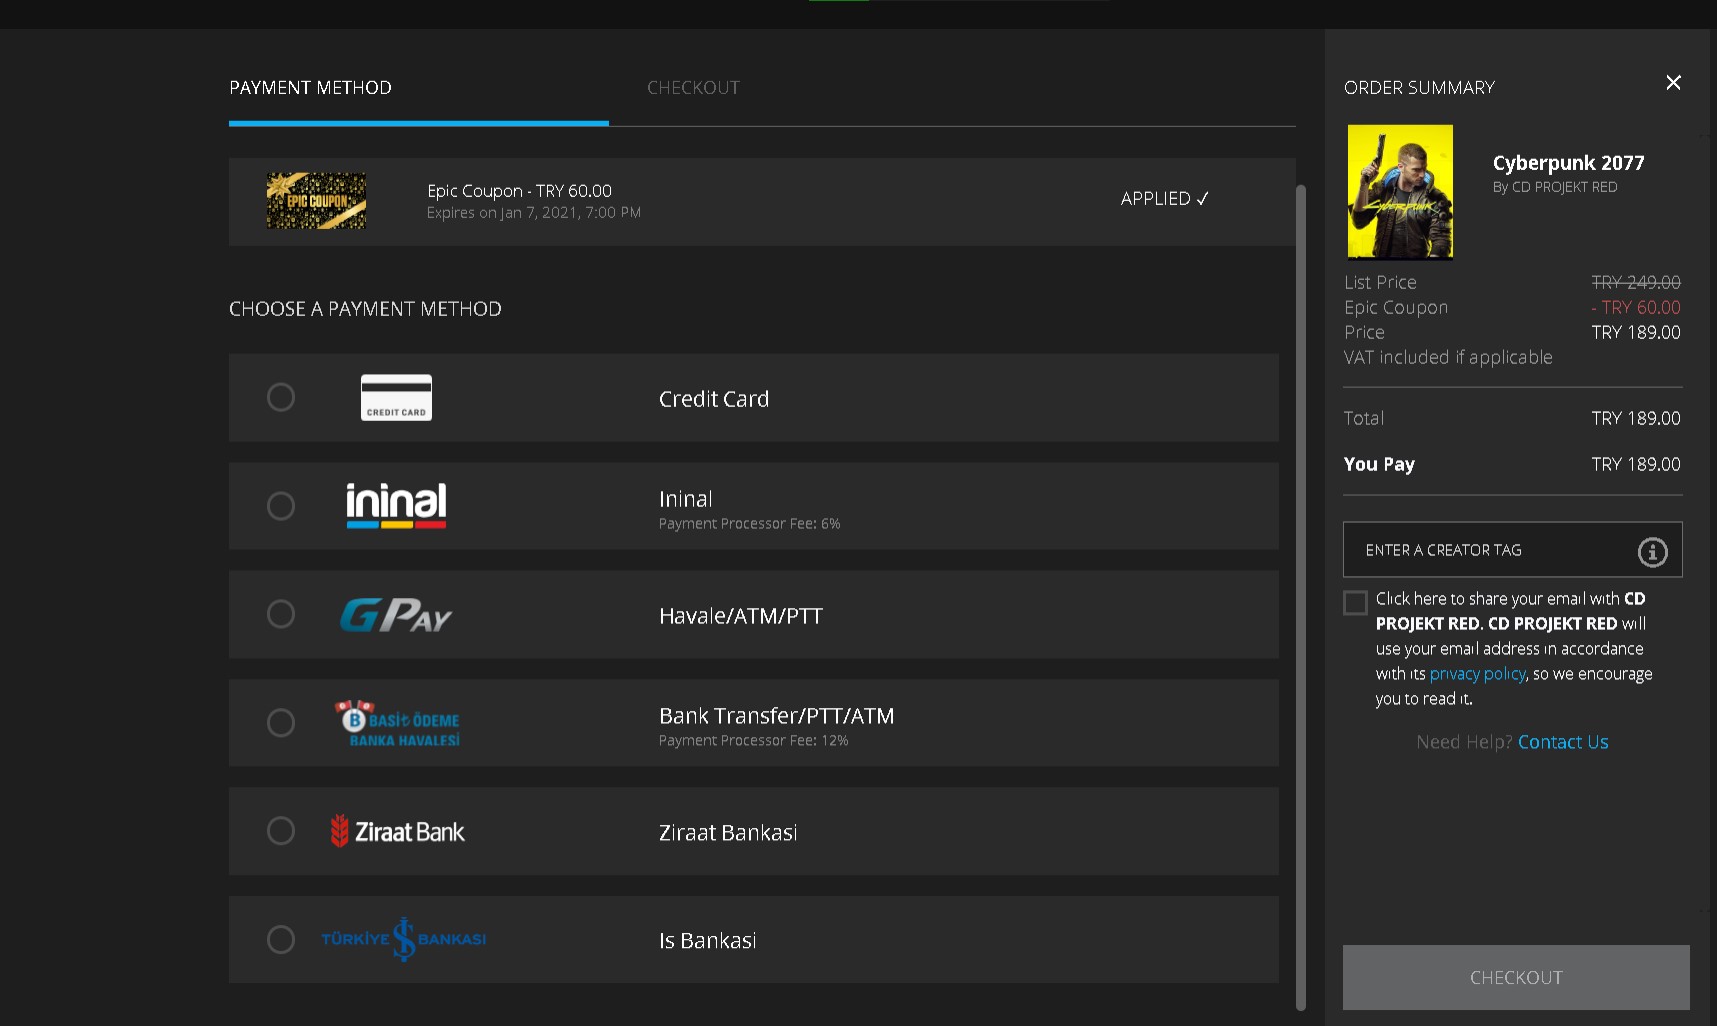Select the Basit Ödeme Bank Transfer radio button
This screenshot has height=1026, width=1717.
281,723
